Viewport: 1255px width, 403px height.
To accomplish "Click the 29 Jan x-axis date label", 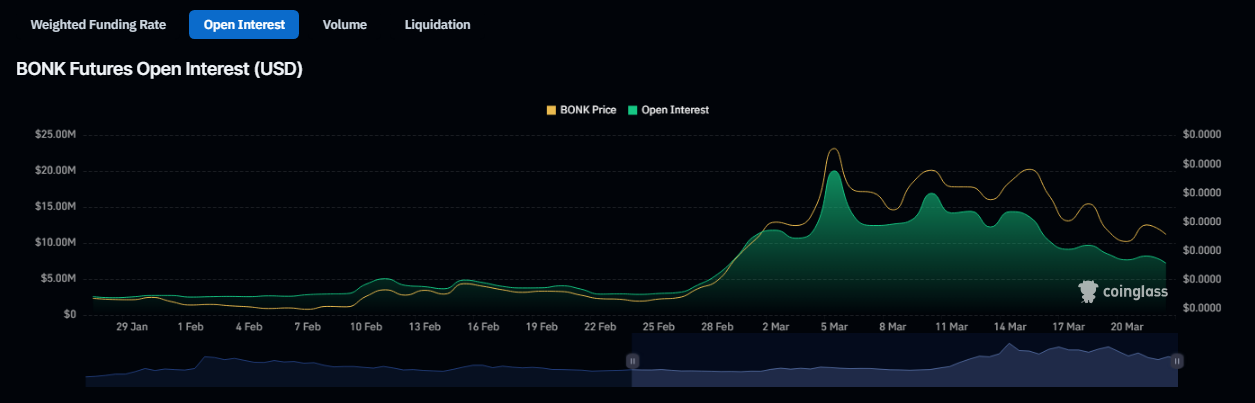I will point(132,327).
